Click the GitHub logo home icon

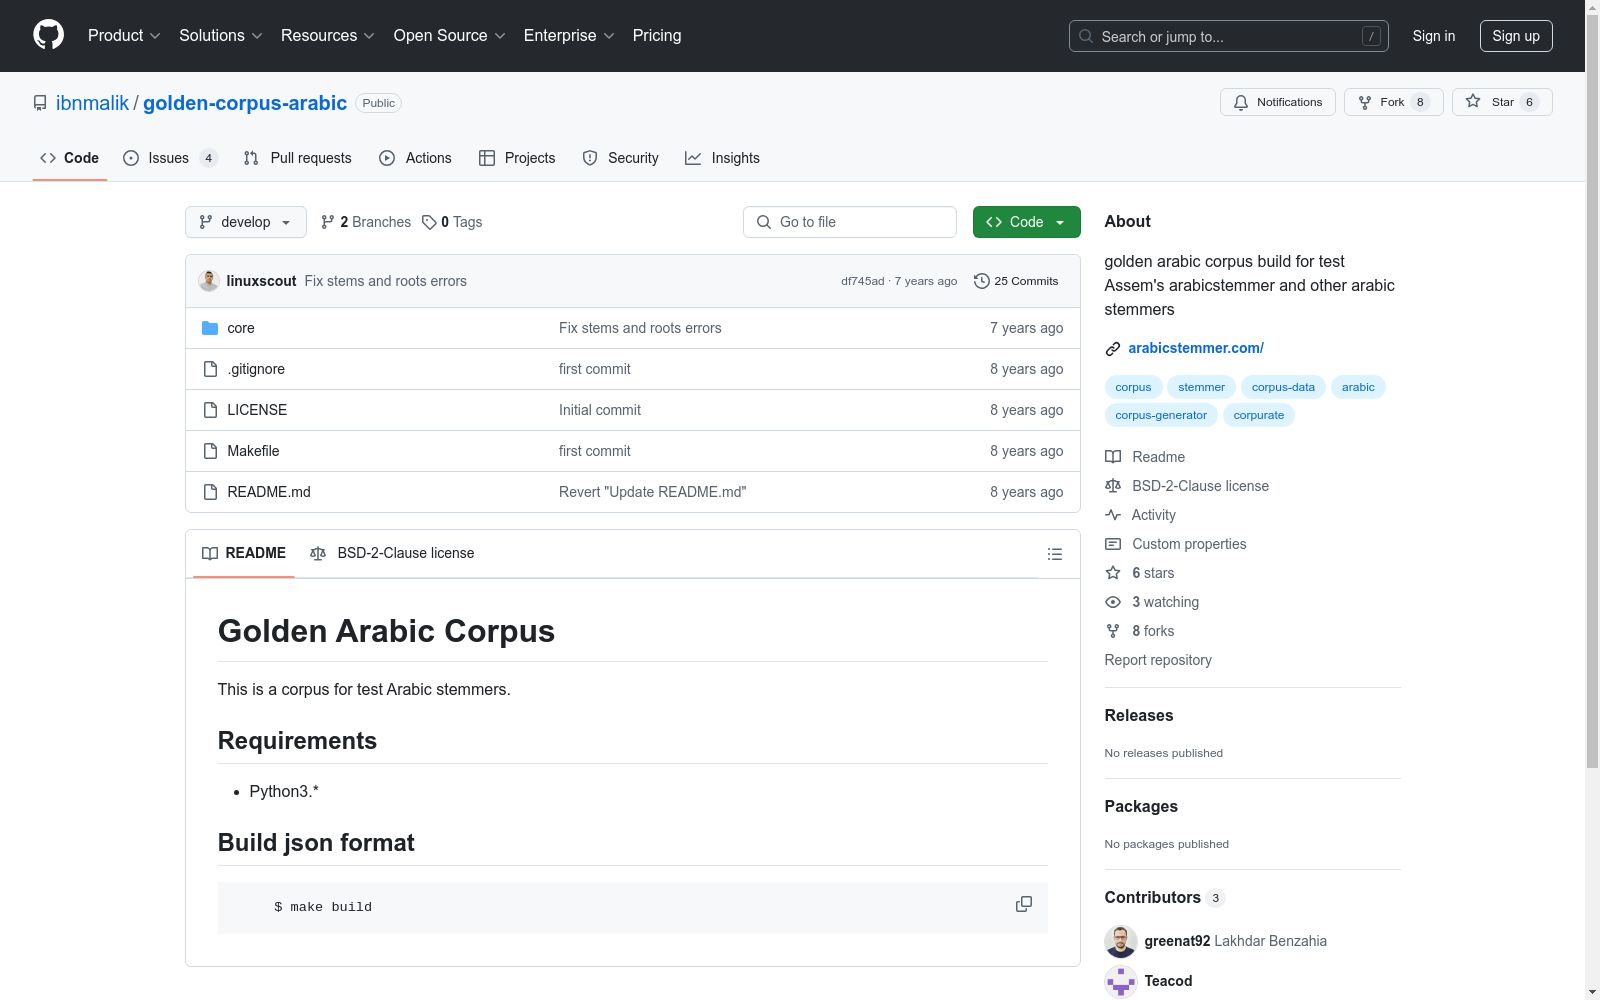[48, 35]
